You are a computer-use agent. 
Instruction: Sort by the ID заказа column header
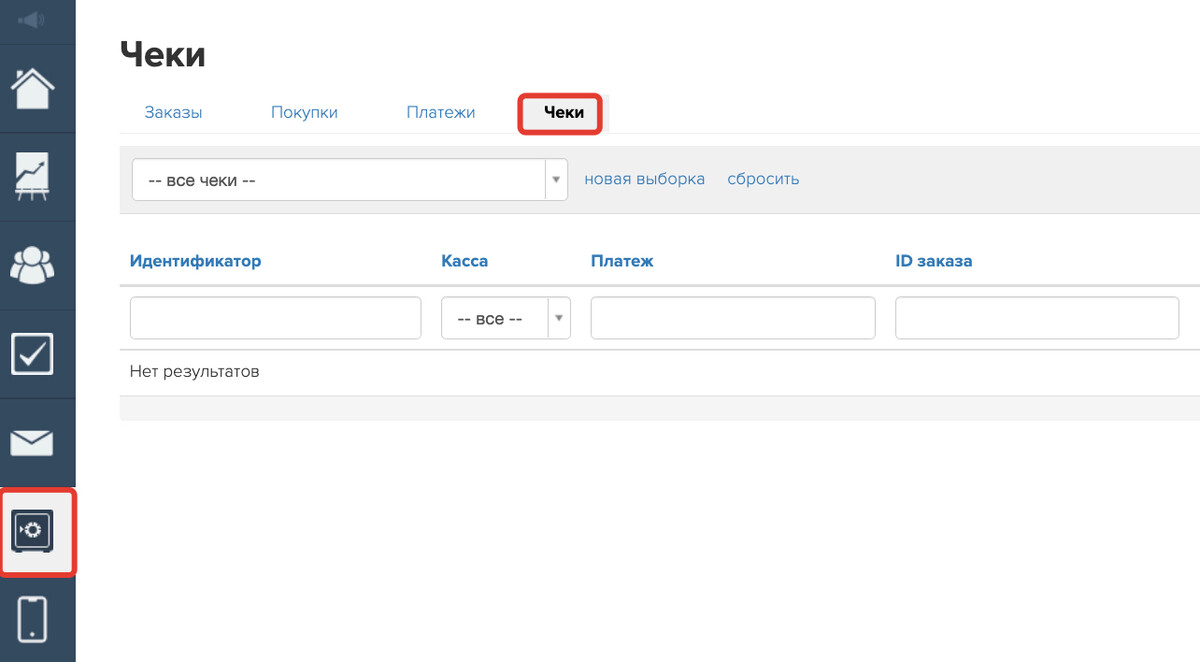pos(934,261)
